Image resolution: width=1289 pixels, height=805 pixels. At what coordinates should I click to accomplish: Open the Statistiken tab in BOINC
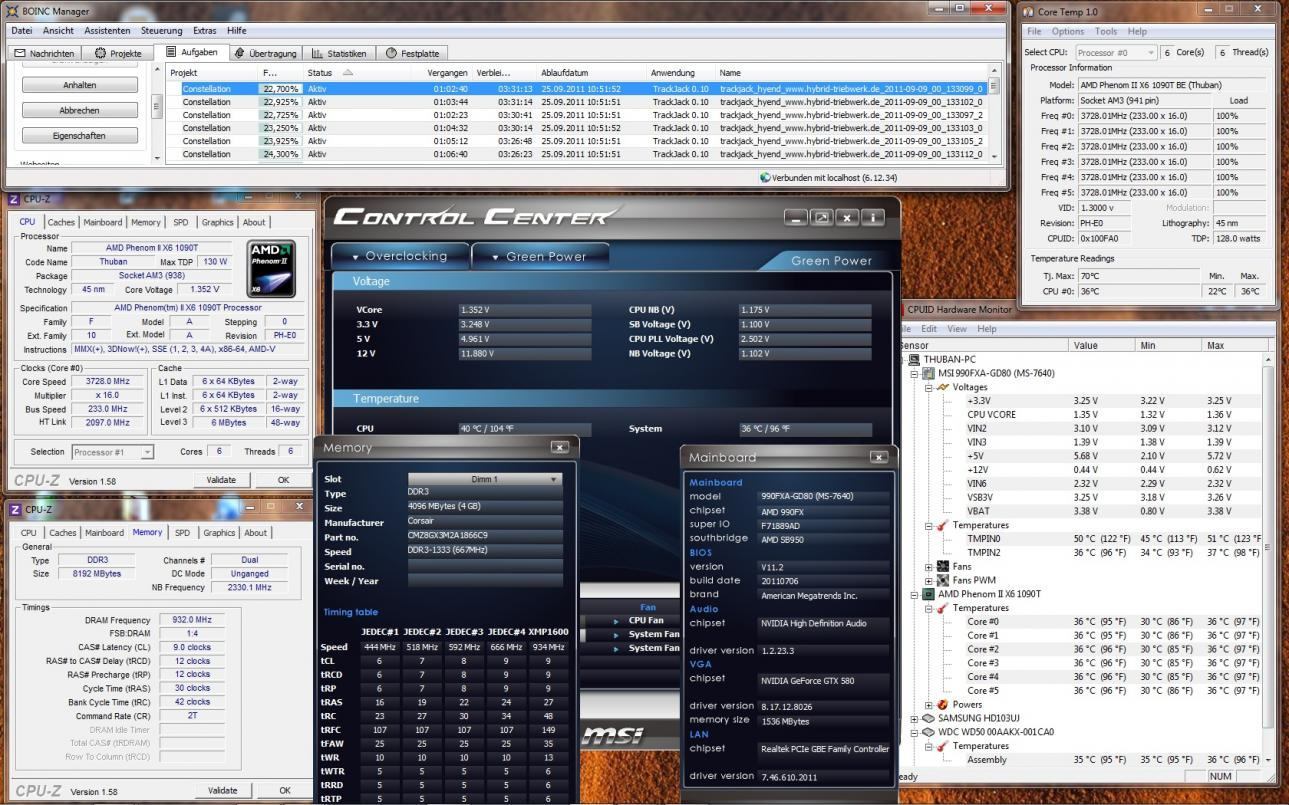click(339, 53)
